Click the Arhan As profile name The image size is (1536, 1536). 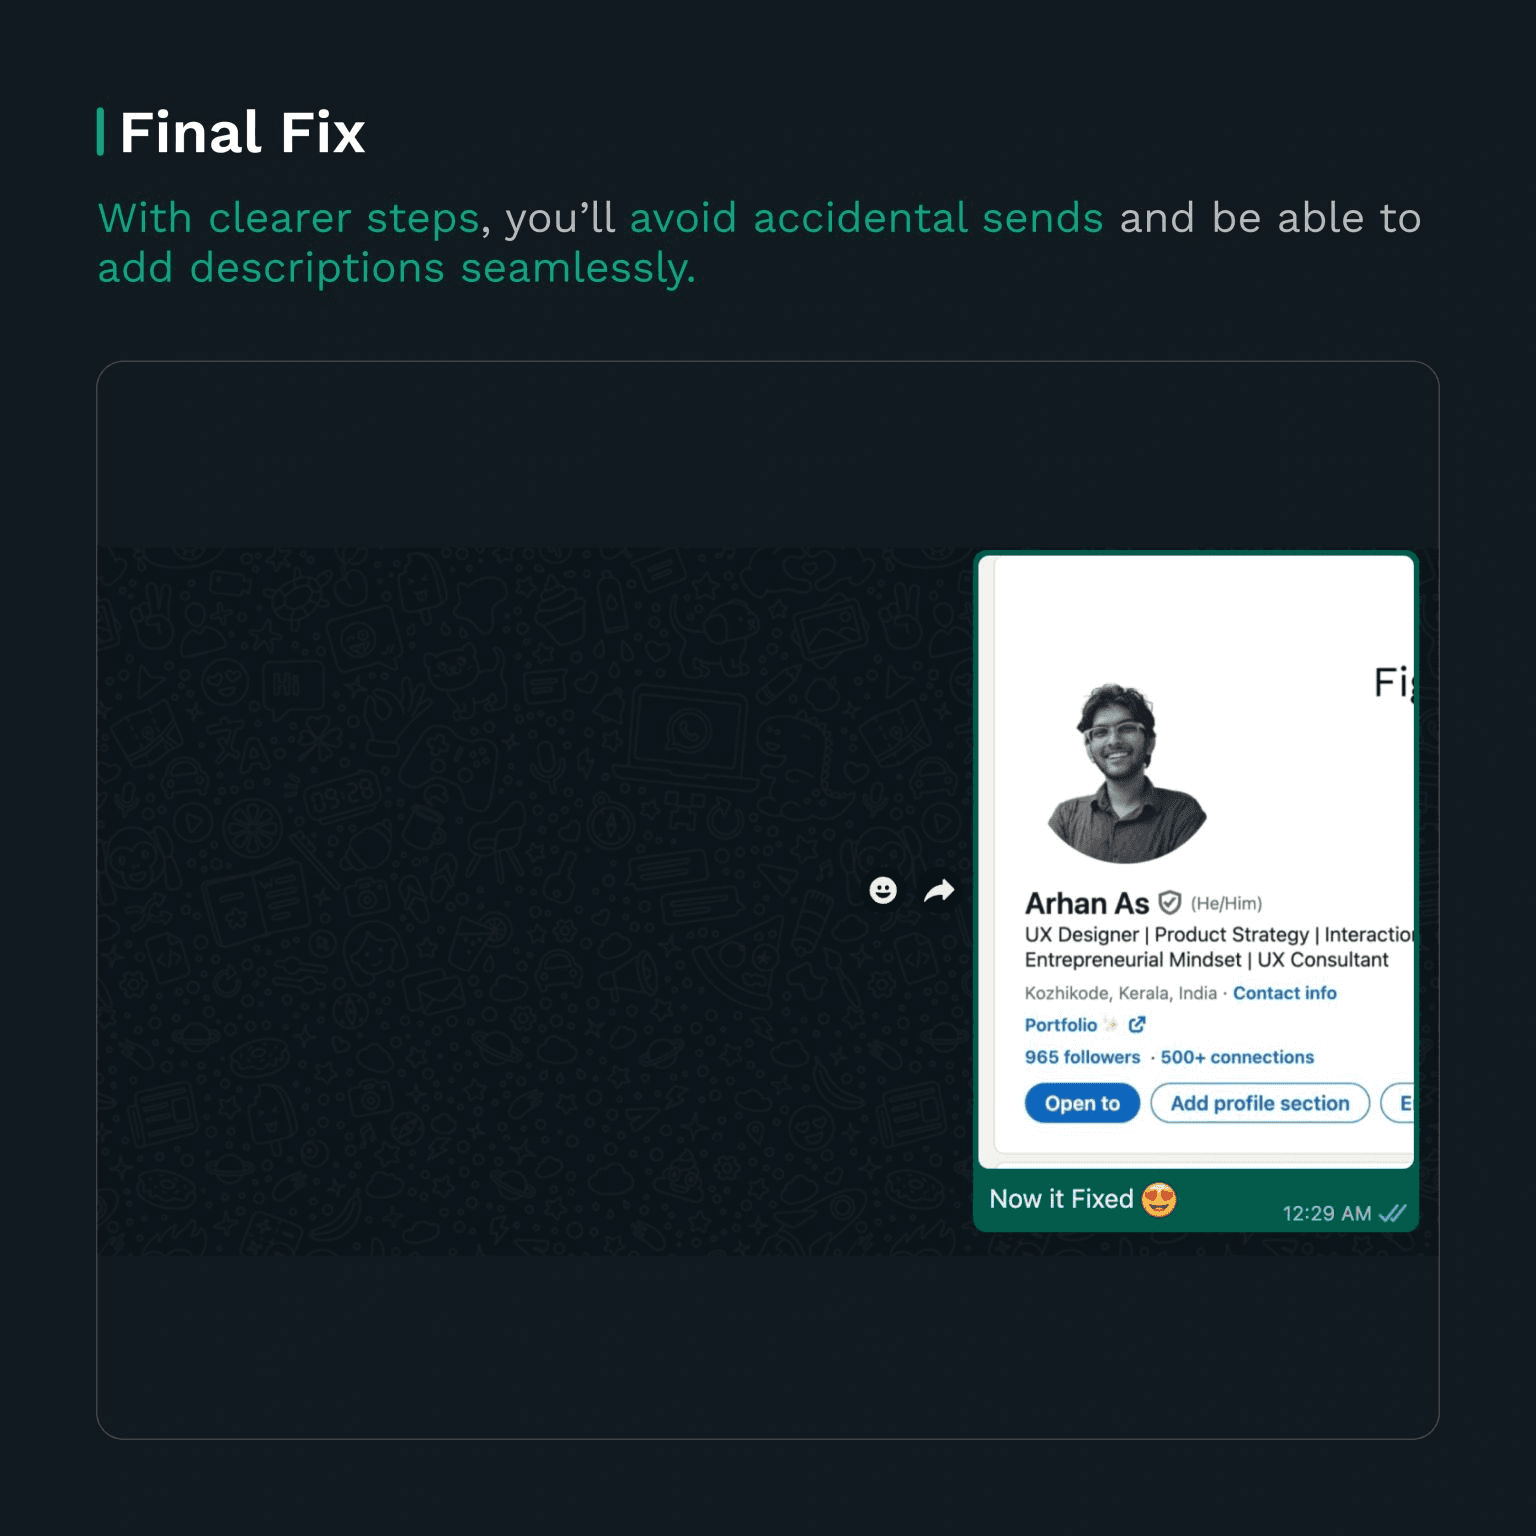point(1087,903)
